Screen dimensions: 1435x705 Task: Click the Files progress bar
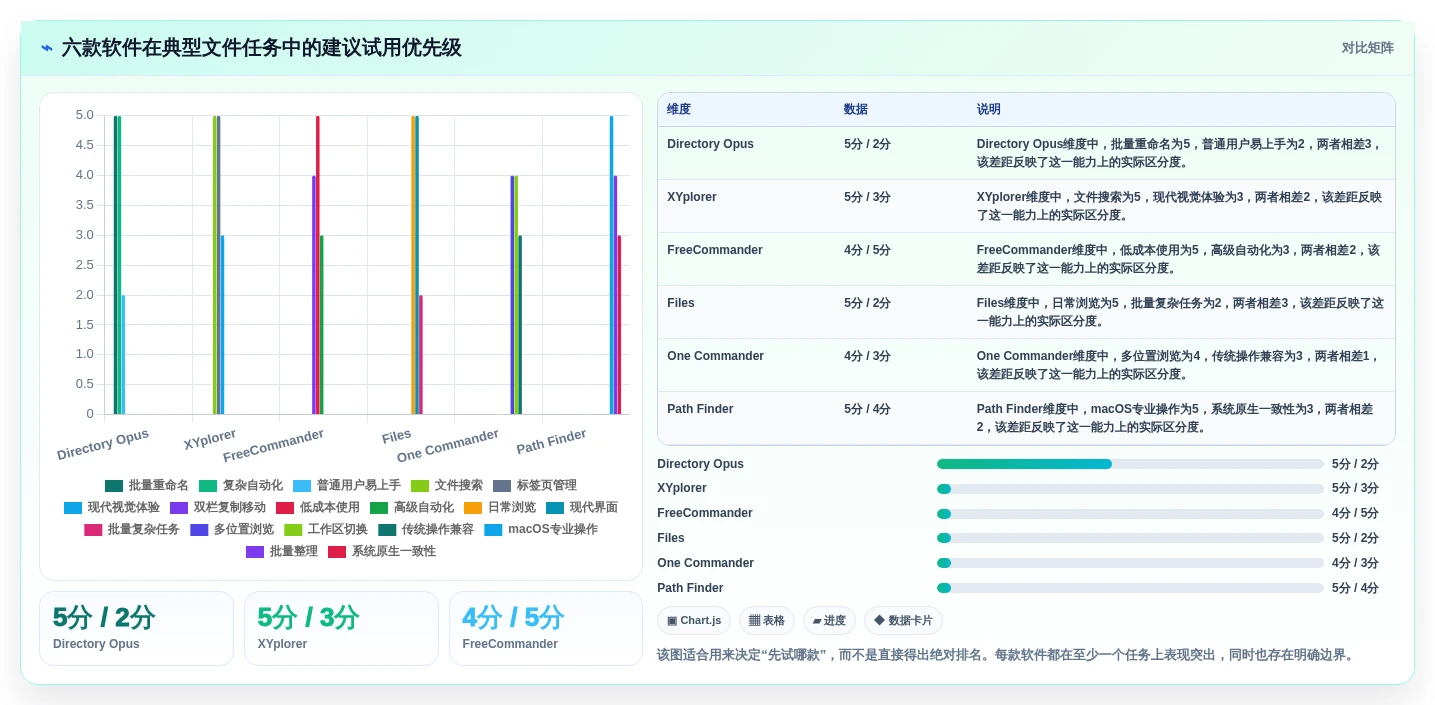pos(1130,538)
